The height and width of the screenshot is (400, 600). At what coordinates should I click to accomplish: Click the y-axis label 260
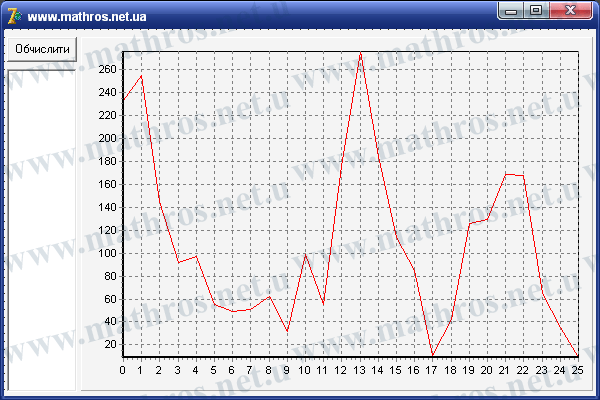[x=107, y=69]
